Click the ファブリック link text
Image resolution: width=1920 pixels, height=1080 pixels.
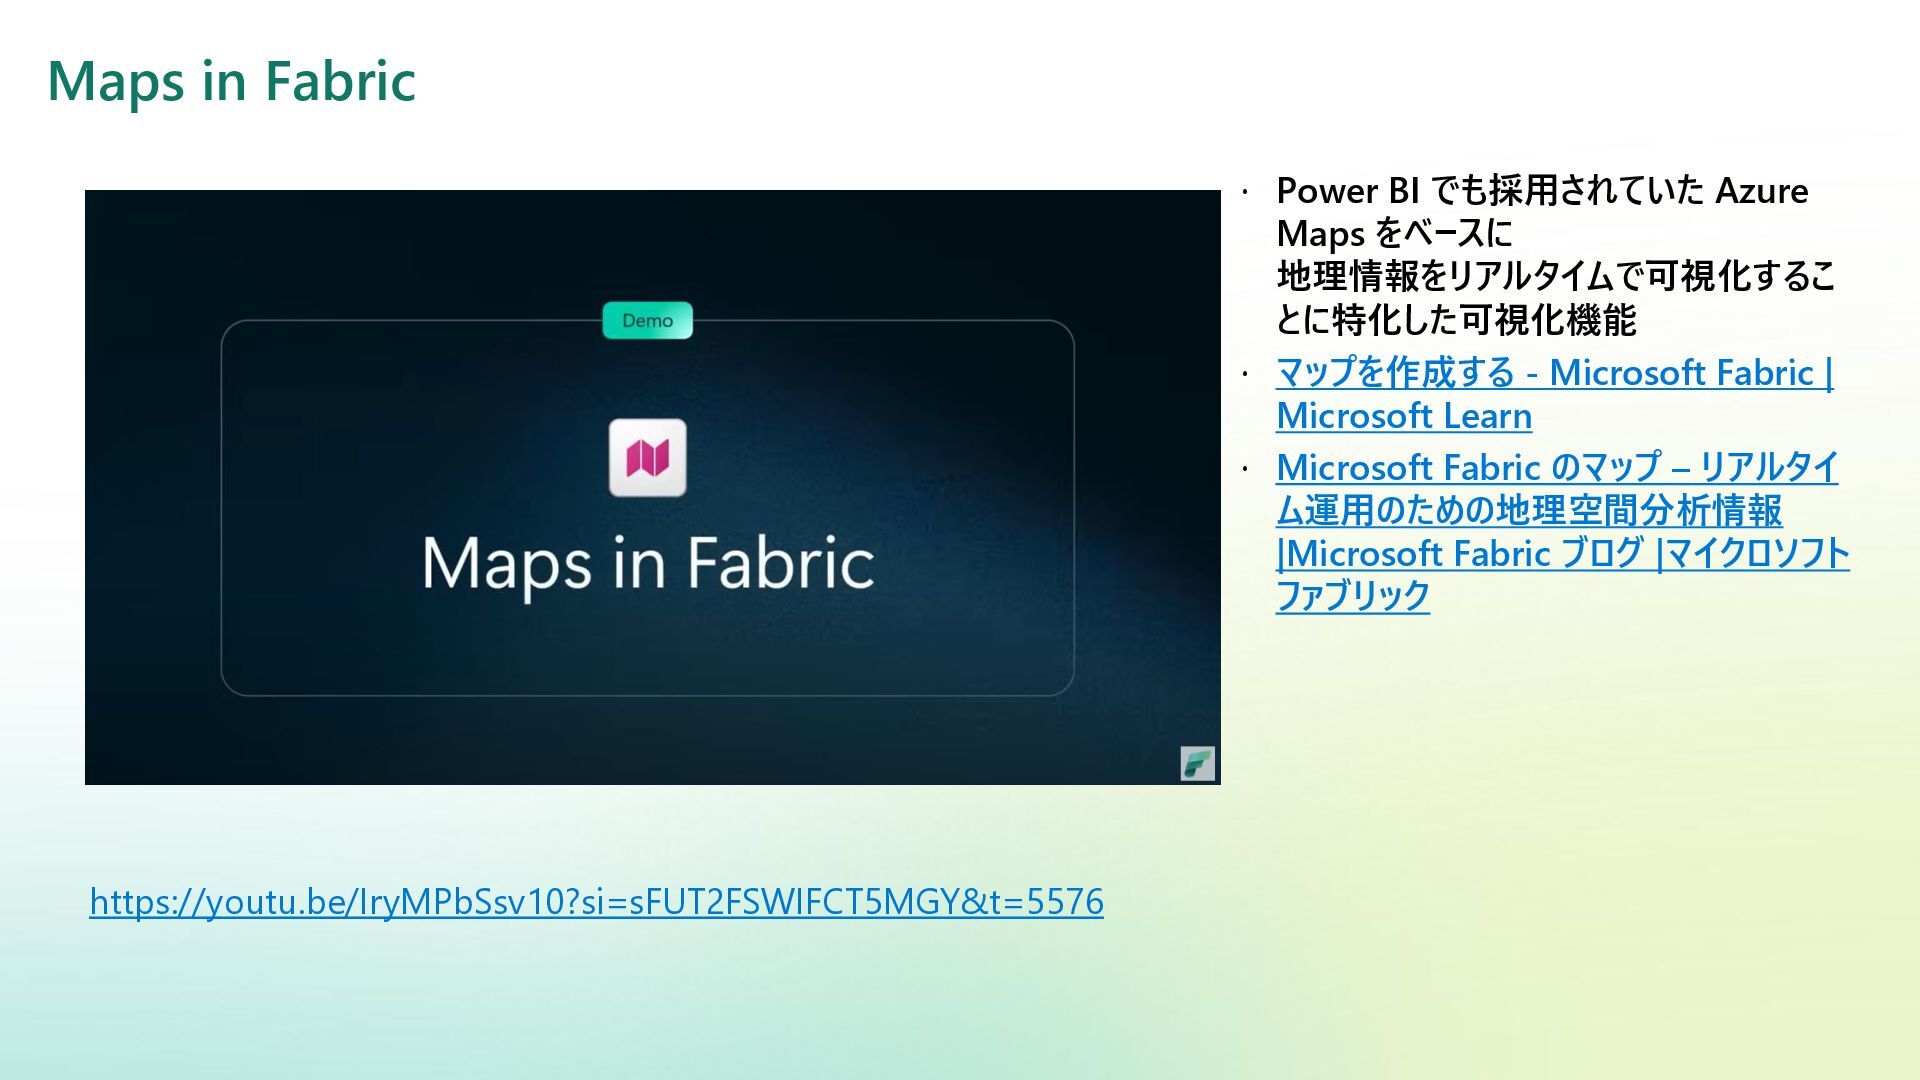point(1352,596)
